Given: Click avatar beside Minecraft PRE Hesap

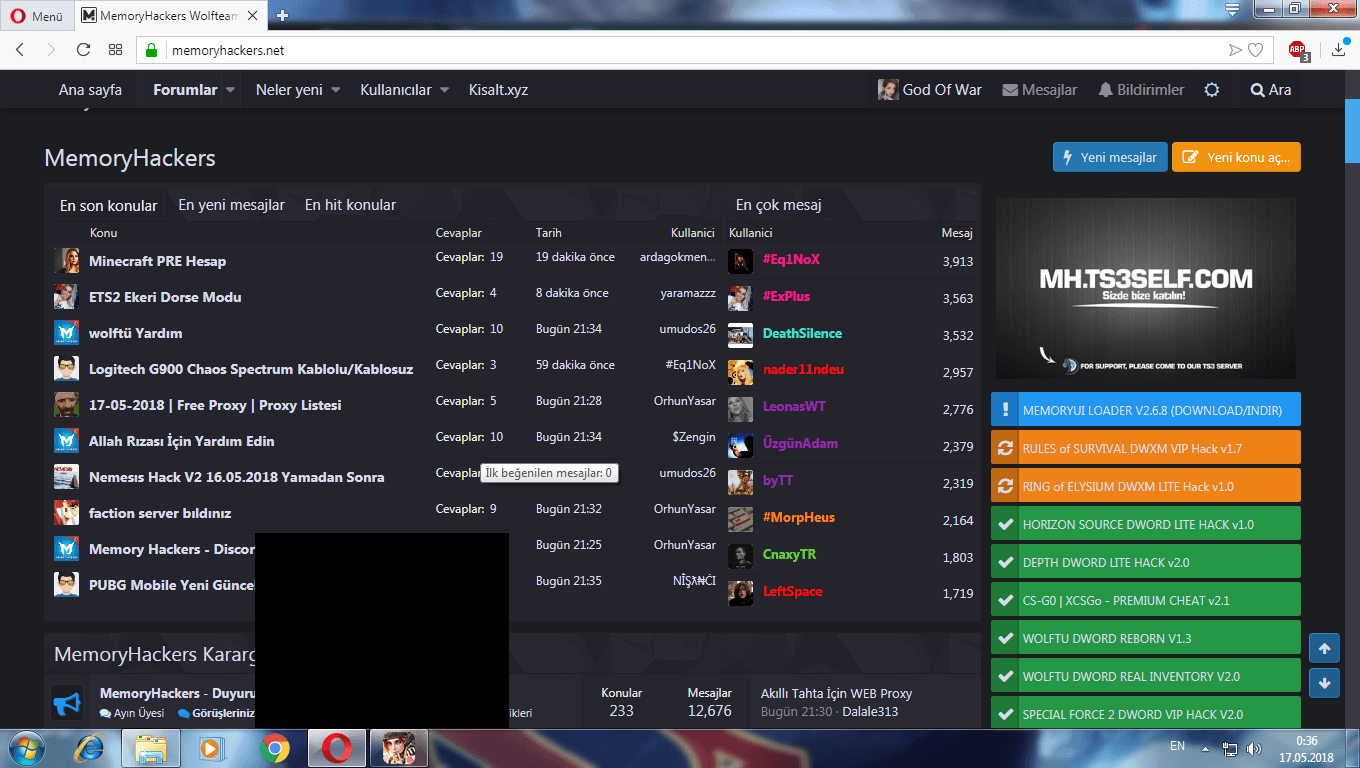Looking at the screenshot, I should [x=66, y=261].
